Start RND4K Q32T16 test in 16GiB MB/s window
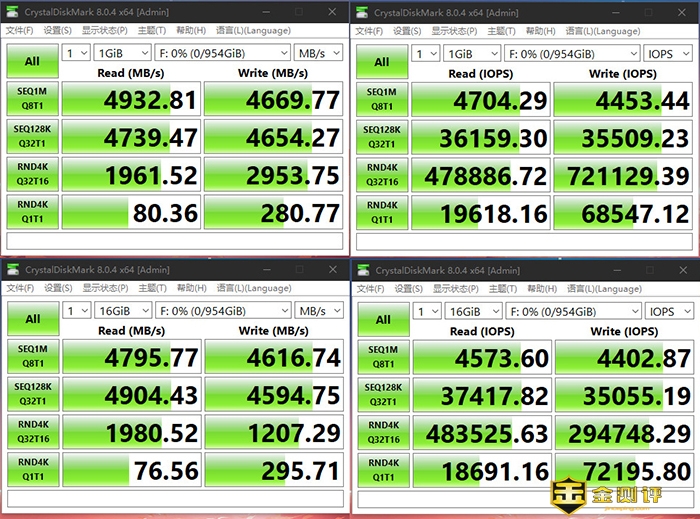Image resolution: width=700 pixels, height=519 pixels. (x=33, y=432)
